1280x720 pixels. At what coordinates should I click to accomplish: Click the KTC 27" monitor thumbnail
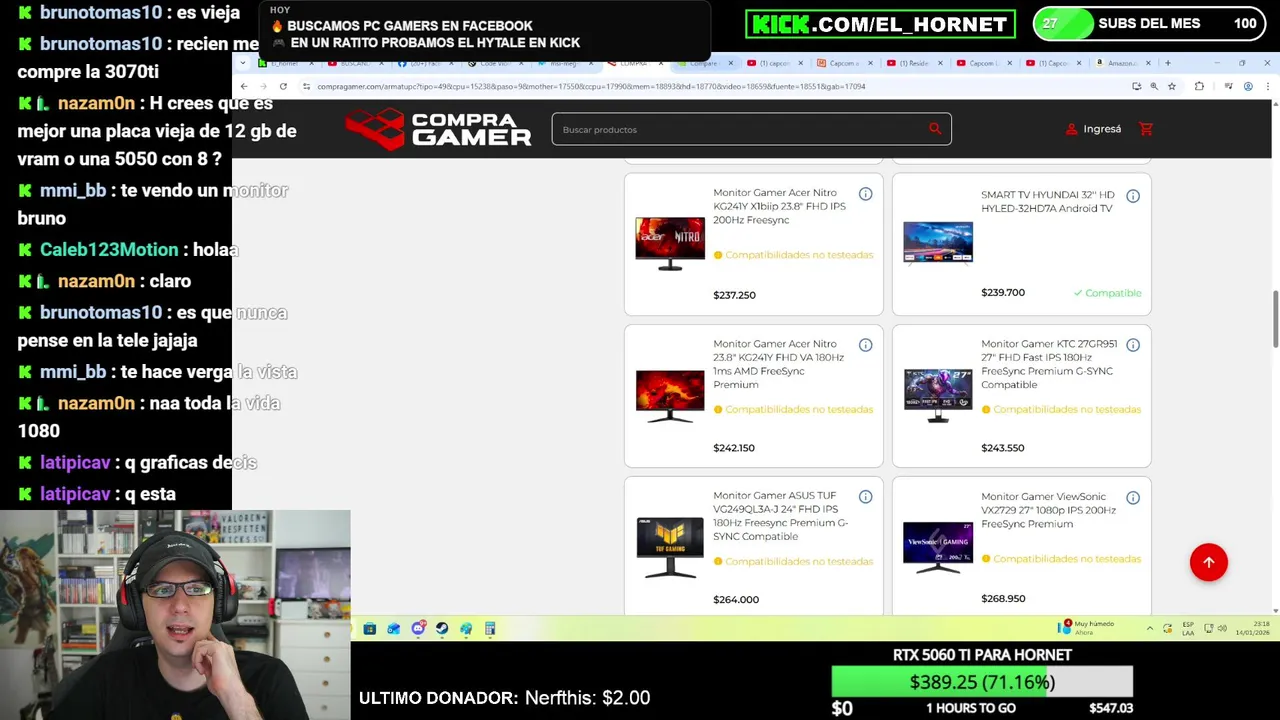938,394
